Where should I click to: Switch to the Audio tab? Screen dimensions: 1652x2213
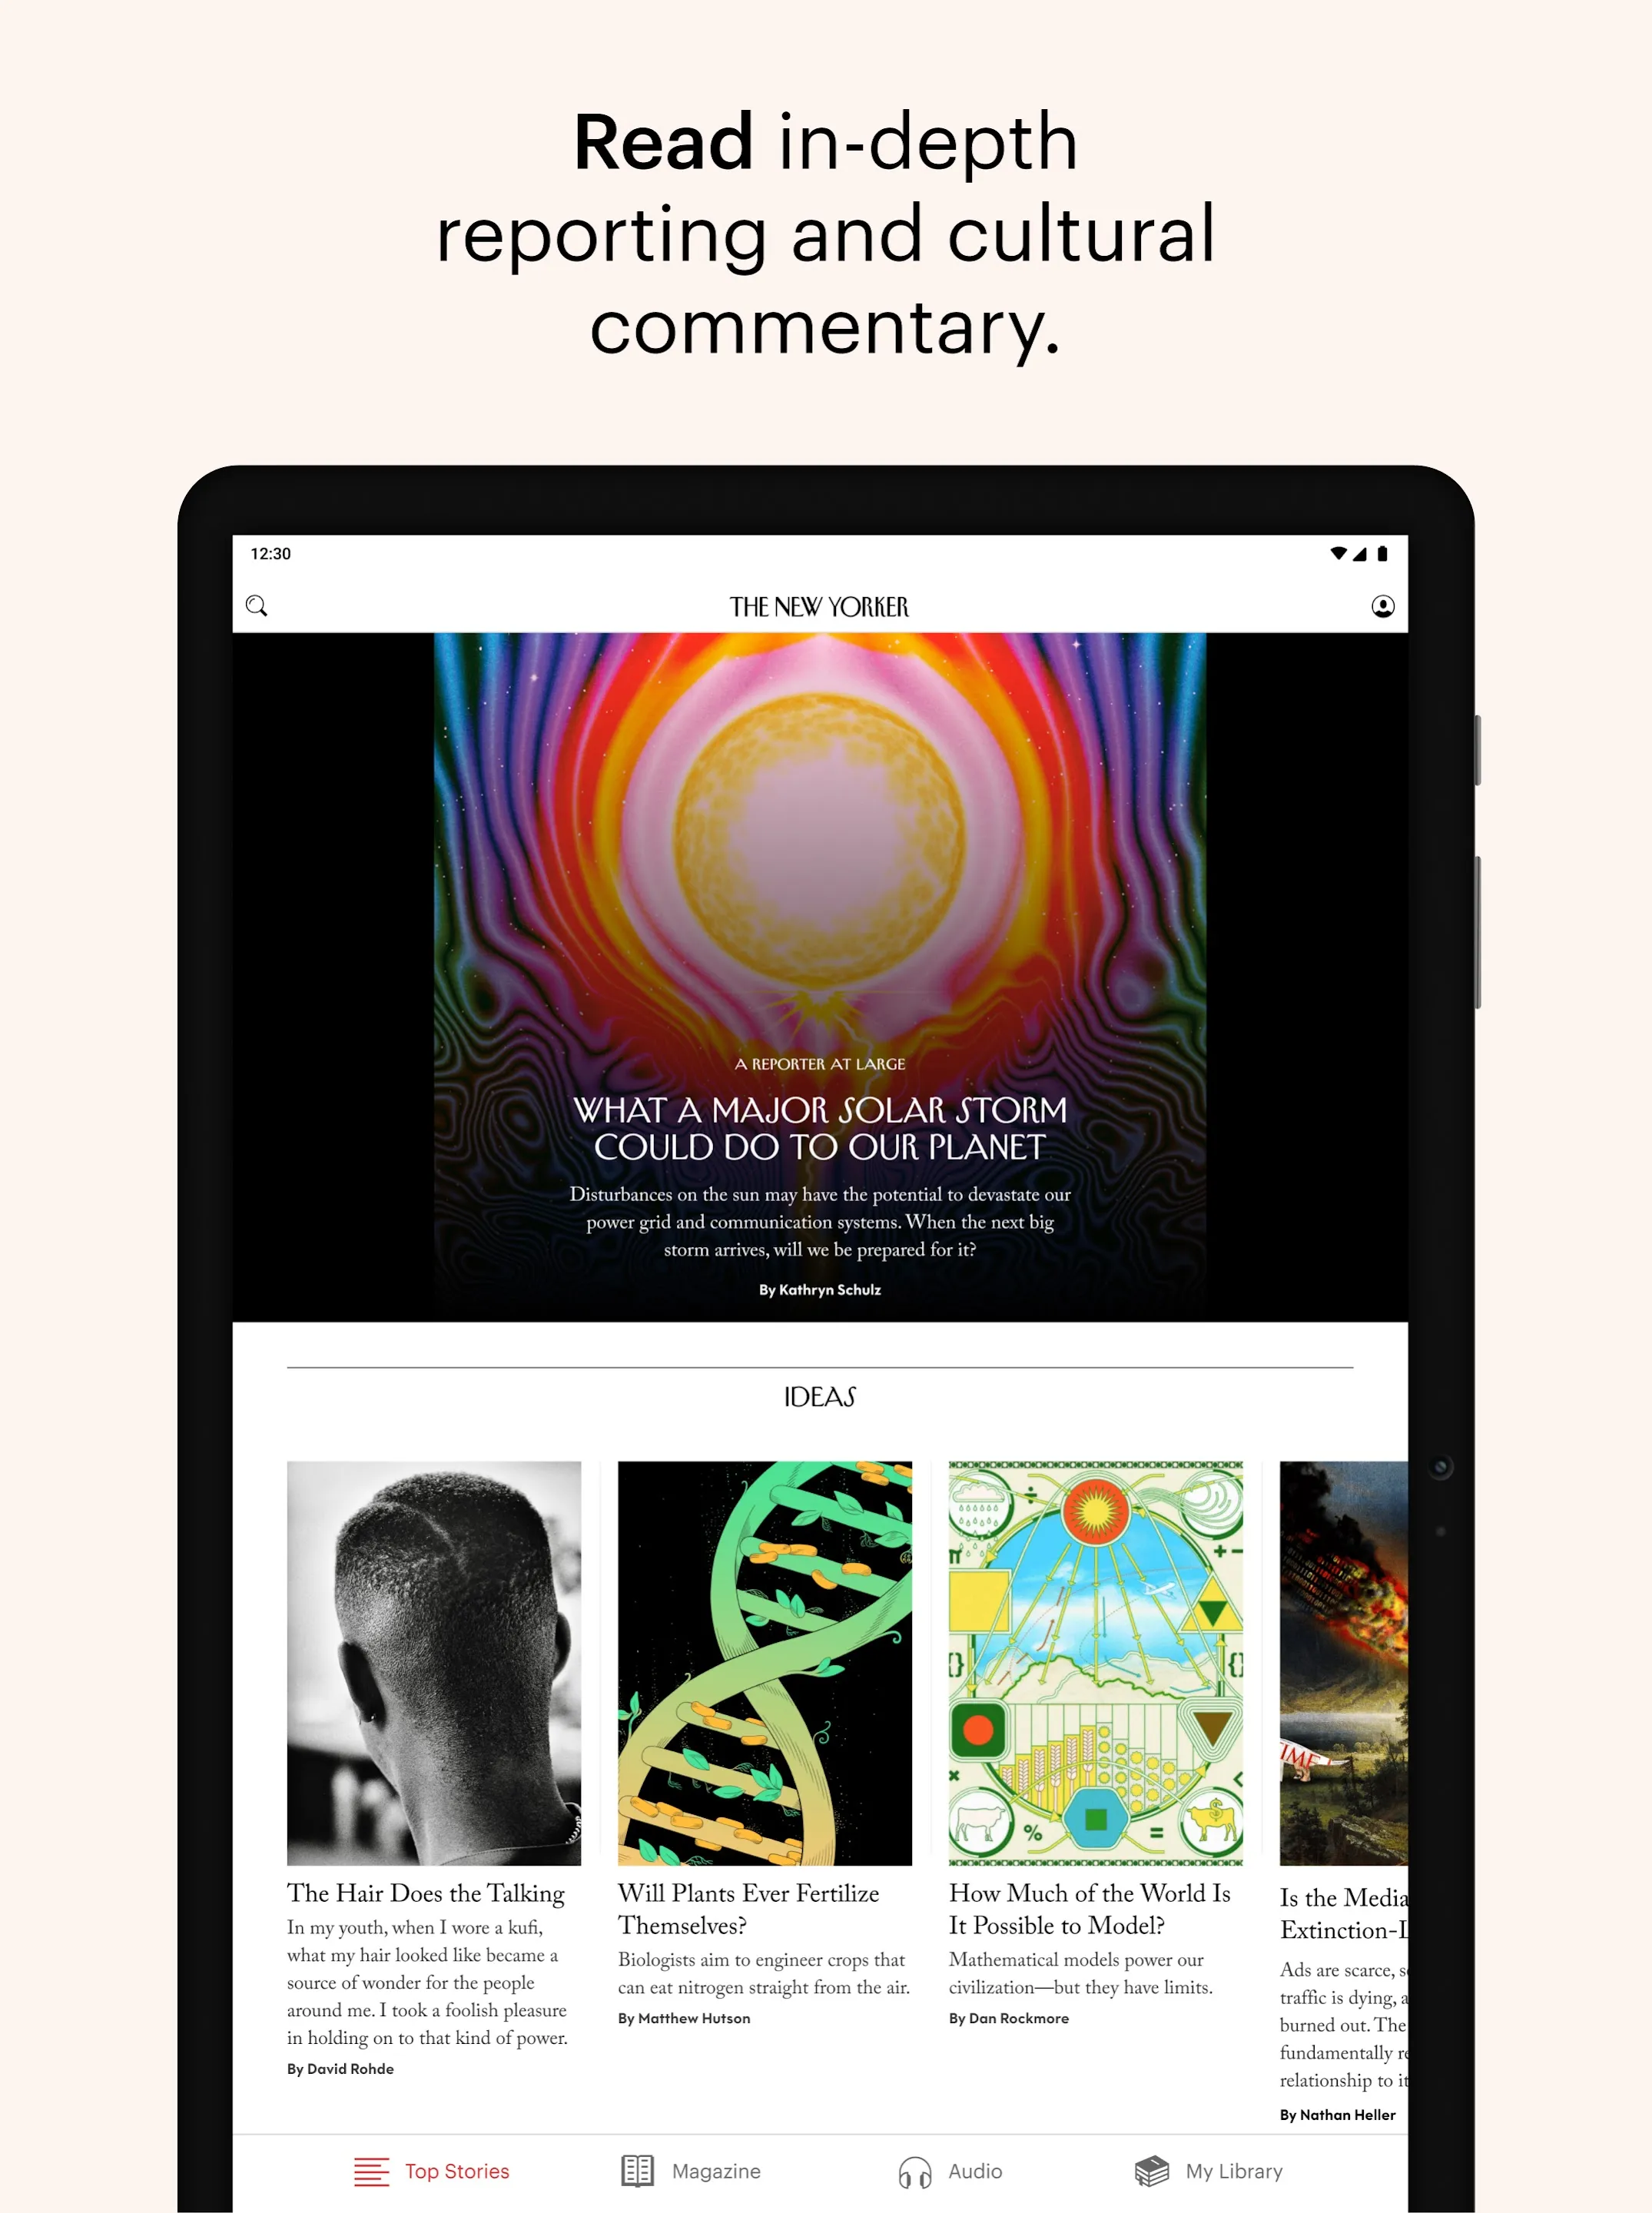point(953,2170)
